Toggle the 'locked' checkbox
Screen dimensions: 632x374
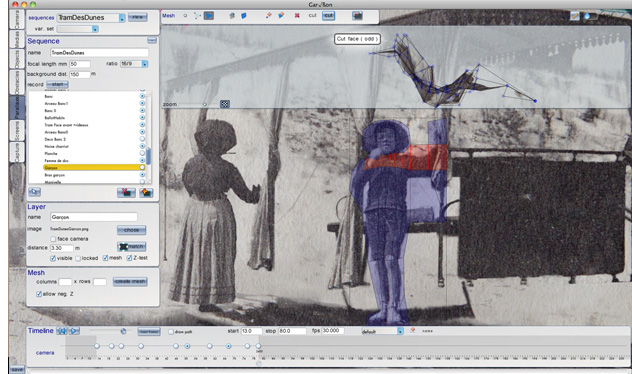click(78, 258)
